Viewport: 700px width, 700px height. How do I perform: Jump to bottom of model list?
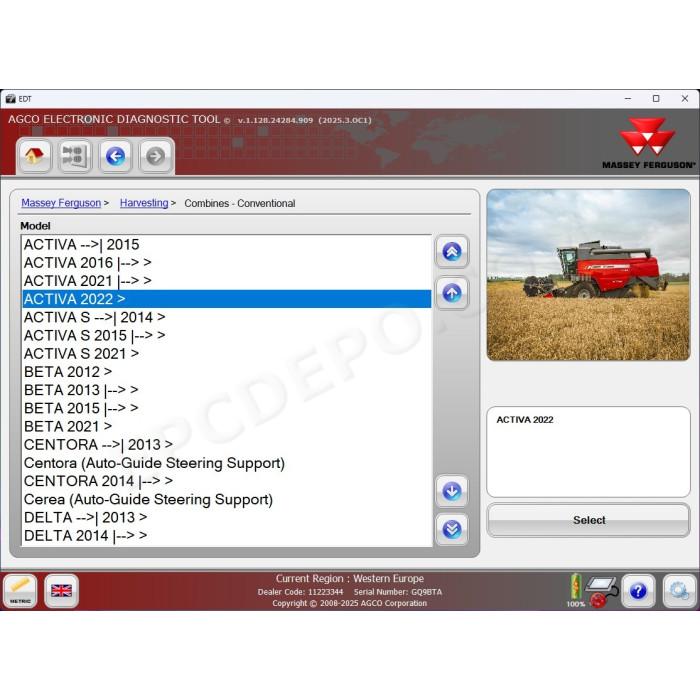[x=452, y=529]
